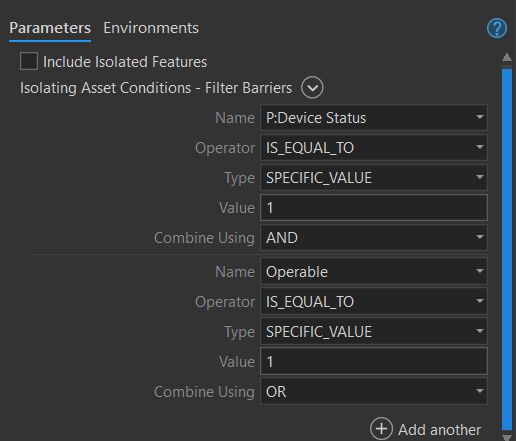
Task: Open Combine Using OR dropdown
Action: pos(374,391)
